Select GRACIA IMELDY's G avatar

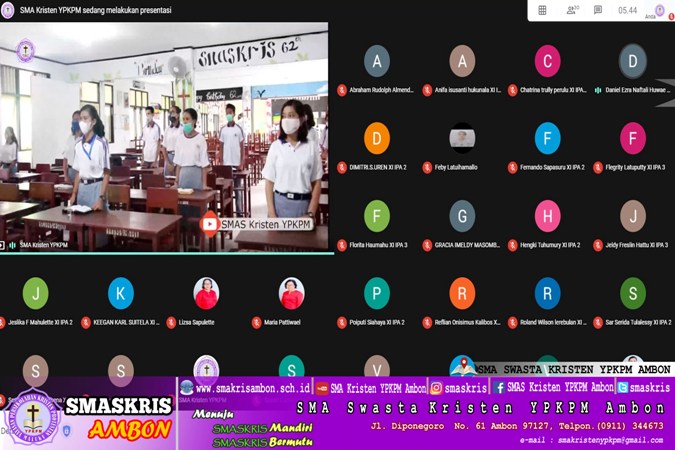coord(462,216)
